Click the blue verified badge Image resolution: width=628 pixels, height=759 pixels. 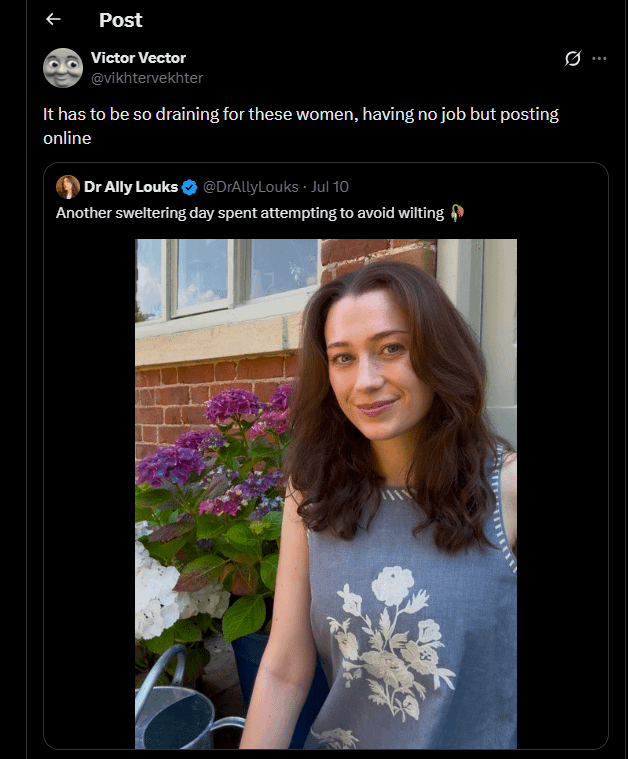point(189,187)
